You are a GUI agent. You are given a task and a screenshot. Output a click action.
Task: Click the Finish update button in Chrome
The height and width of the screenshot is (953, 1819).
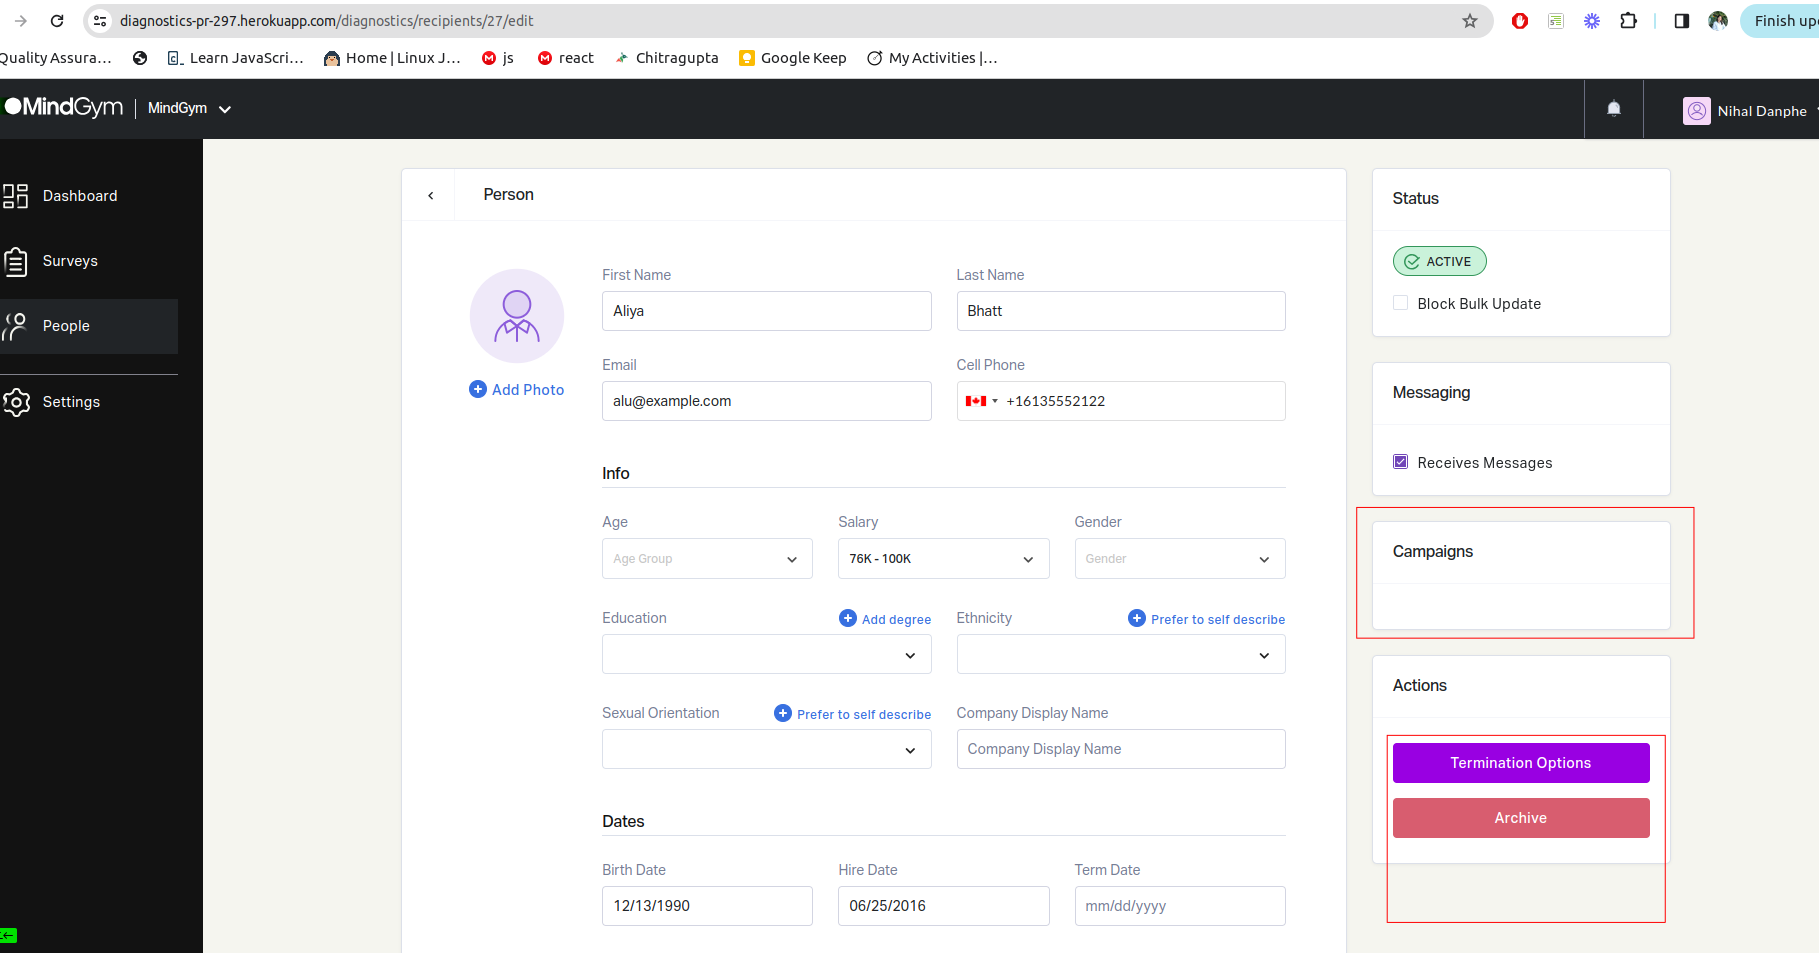pyautogui.click(x=1782, y=21)
